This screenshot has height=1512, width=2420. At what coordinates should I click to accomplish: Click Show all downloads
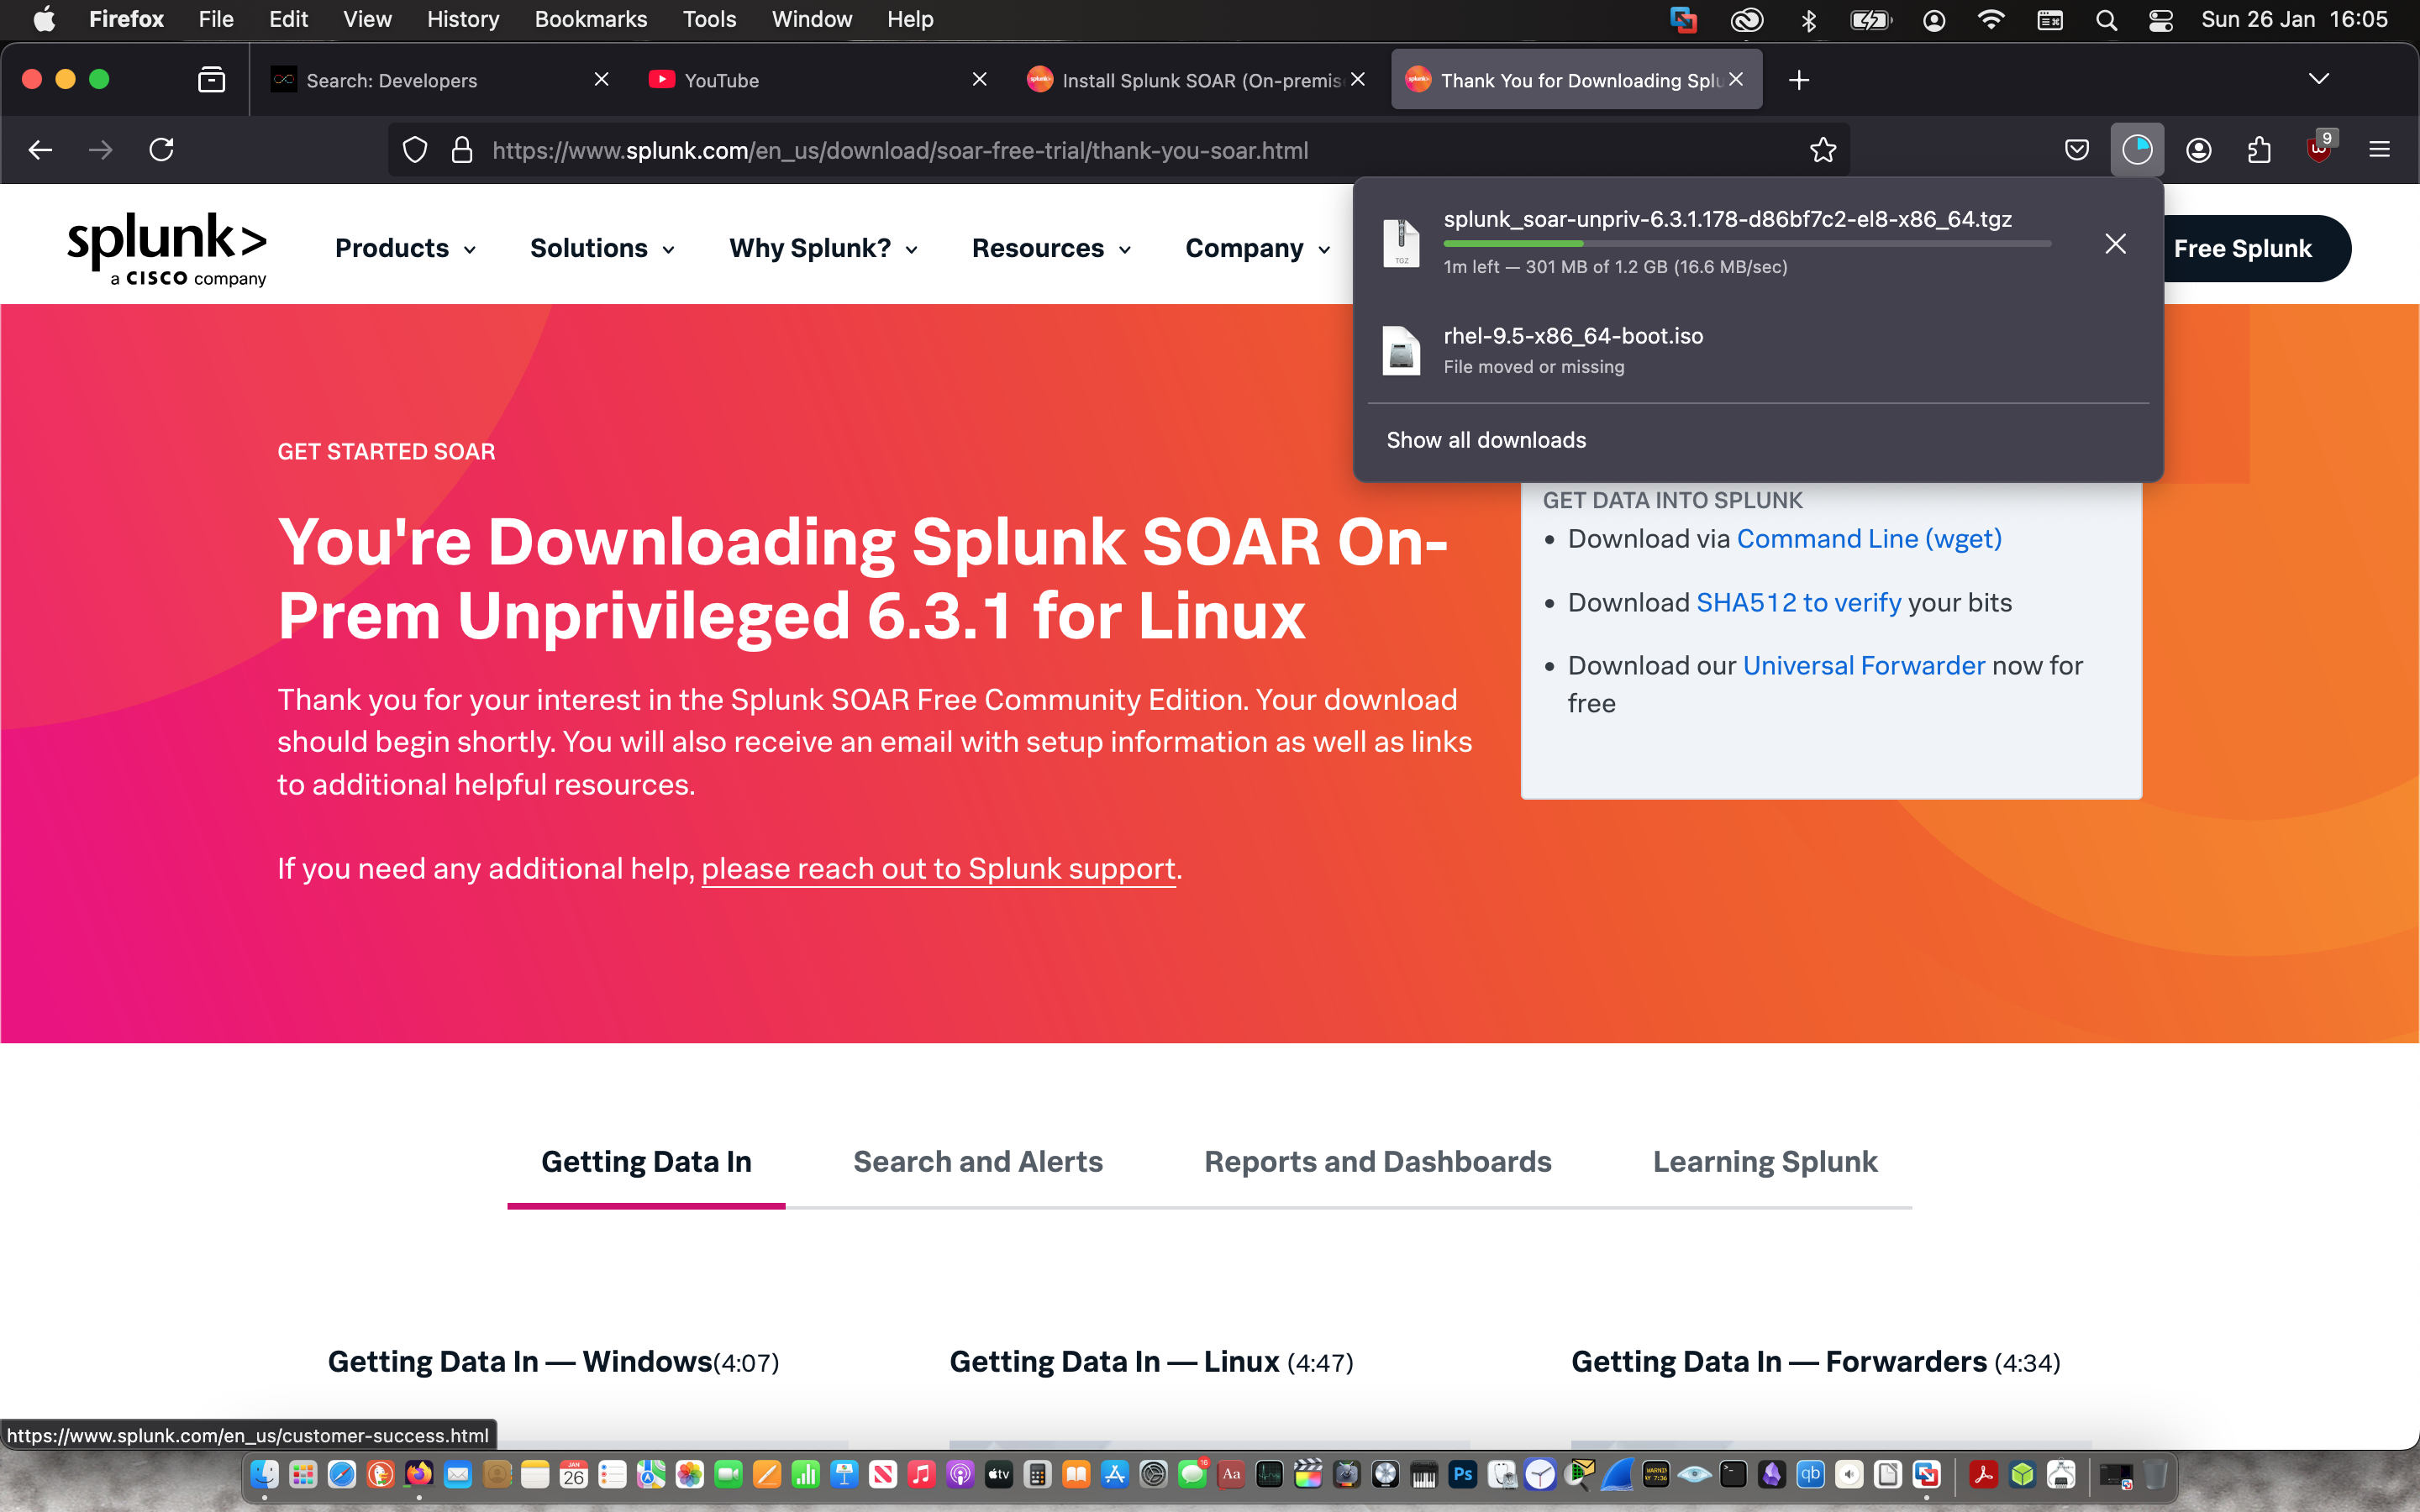pyautogui.click(x=1486, y=440)
